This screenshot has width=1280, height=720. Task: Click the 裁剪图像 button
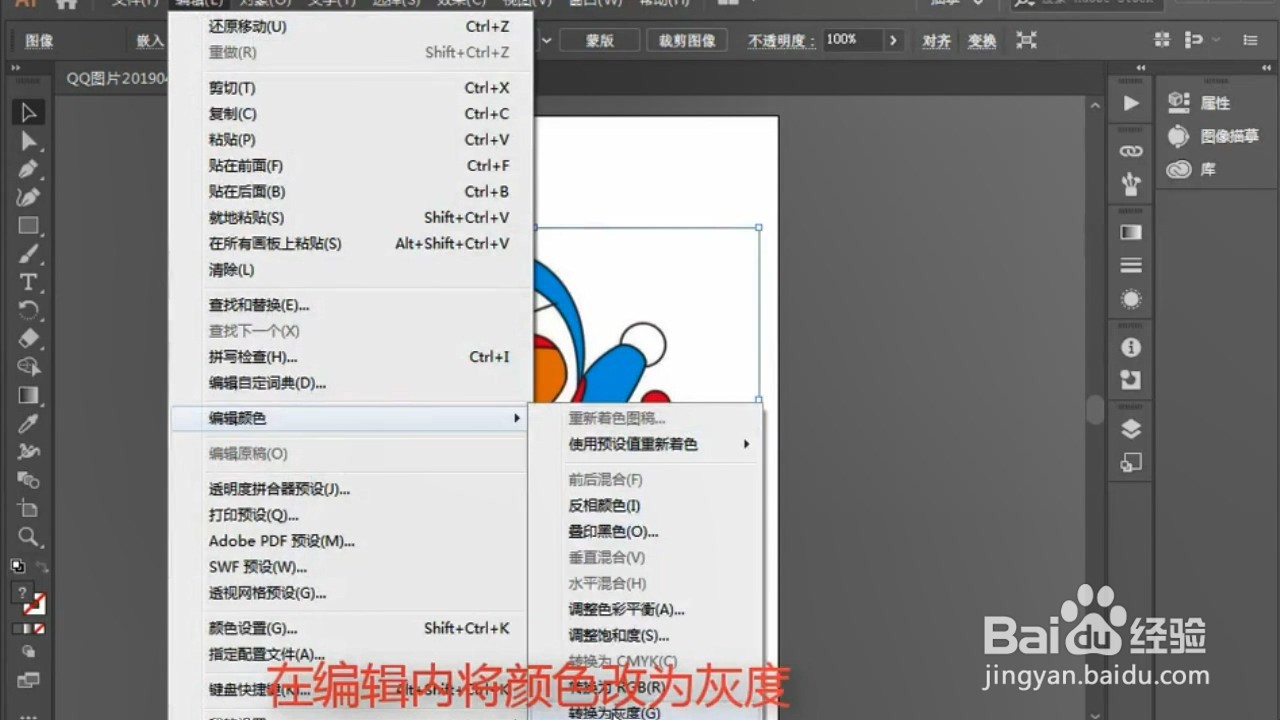click(x=687, y=40)
